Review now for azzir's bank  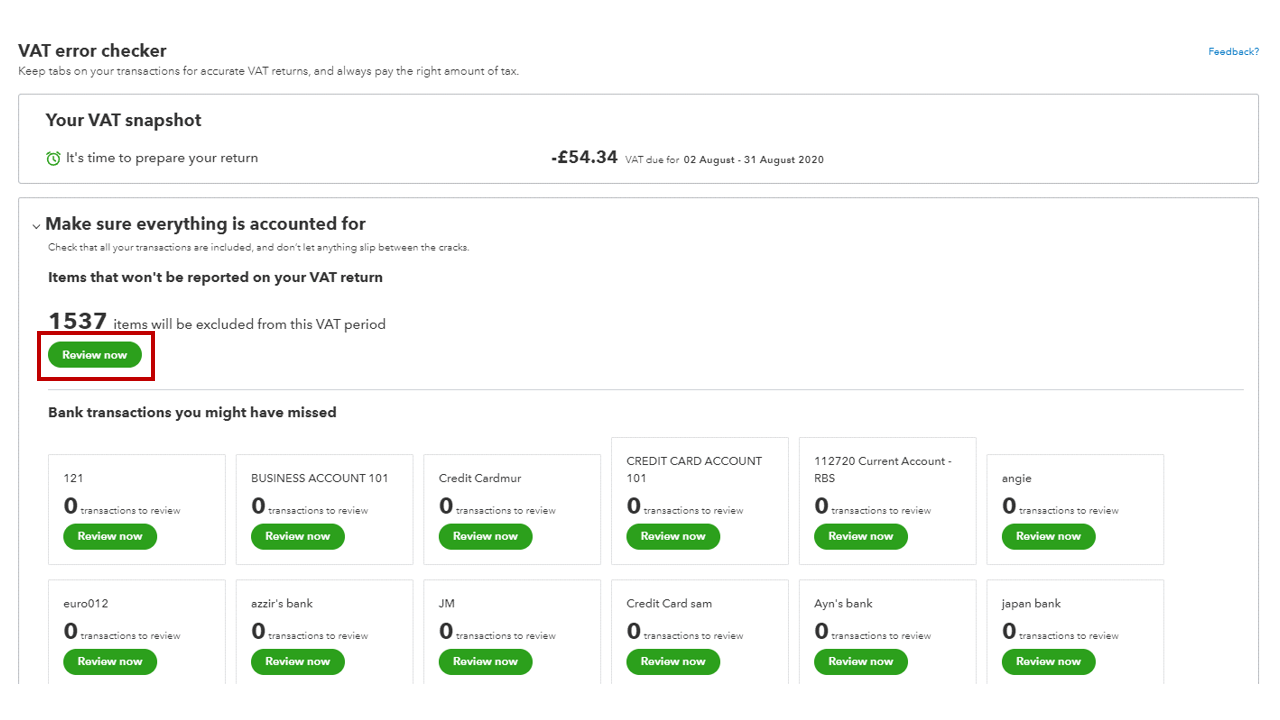(x=298, y=661)
